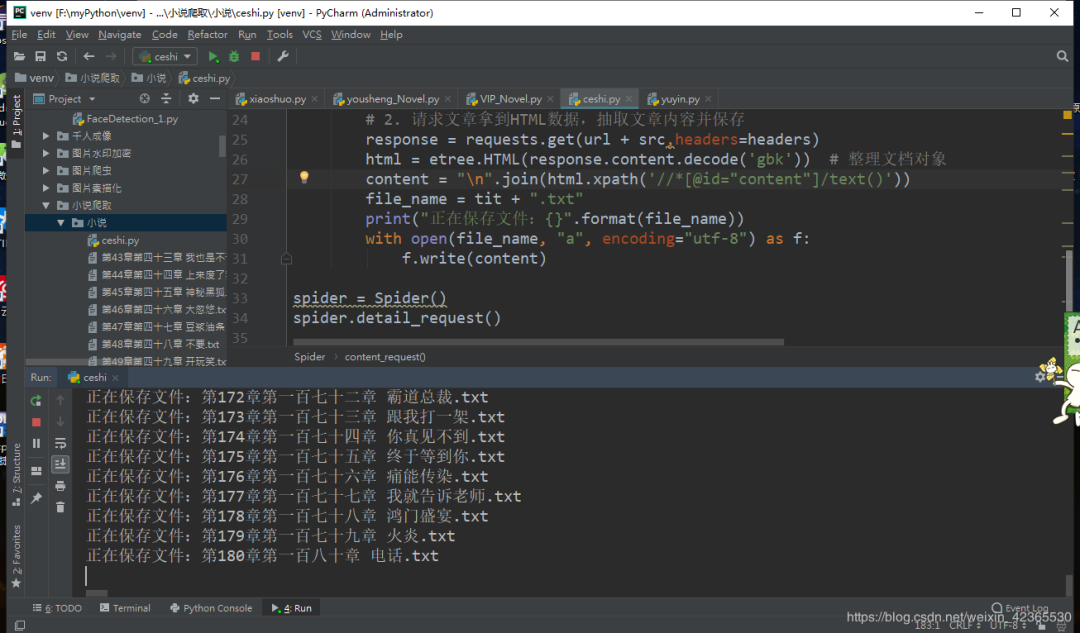1080x633 pixels.
Task: Stop the program with the toolbar red square
Action: point(256,56)
